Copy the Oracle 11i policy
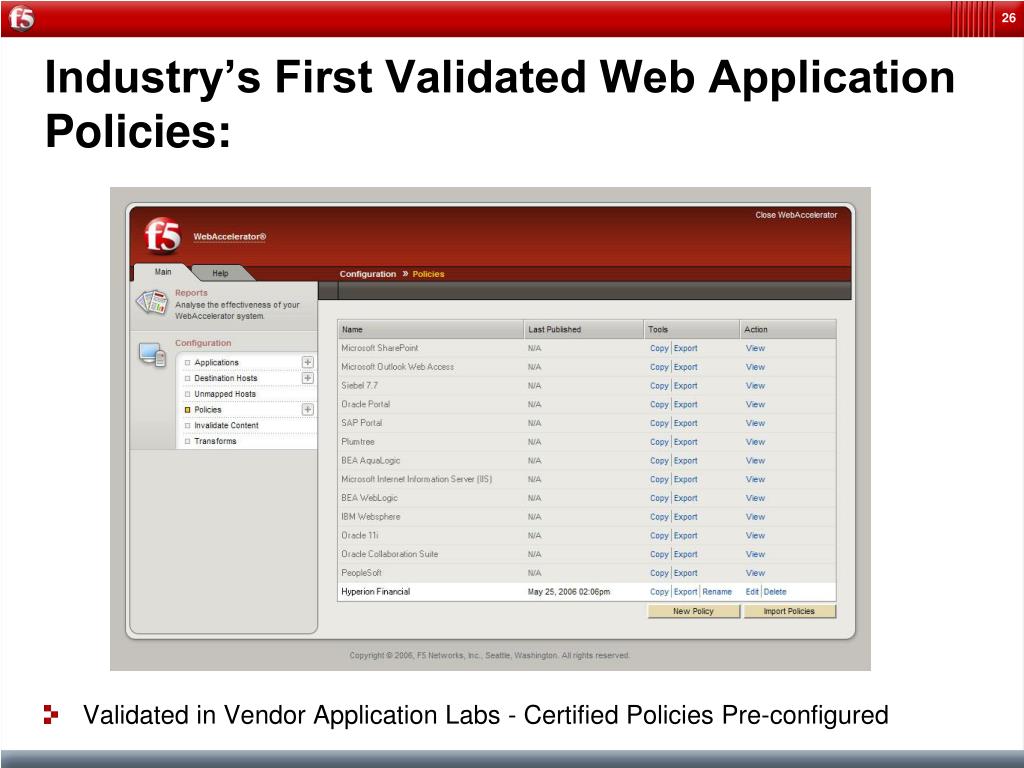The height and width of the screenshot is (768, 1024). 659,536
